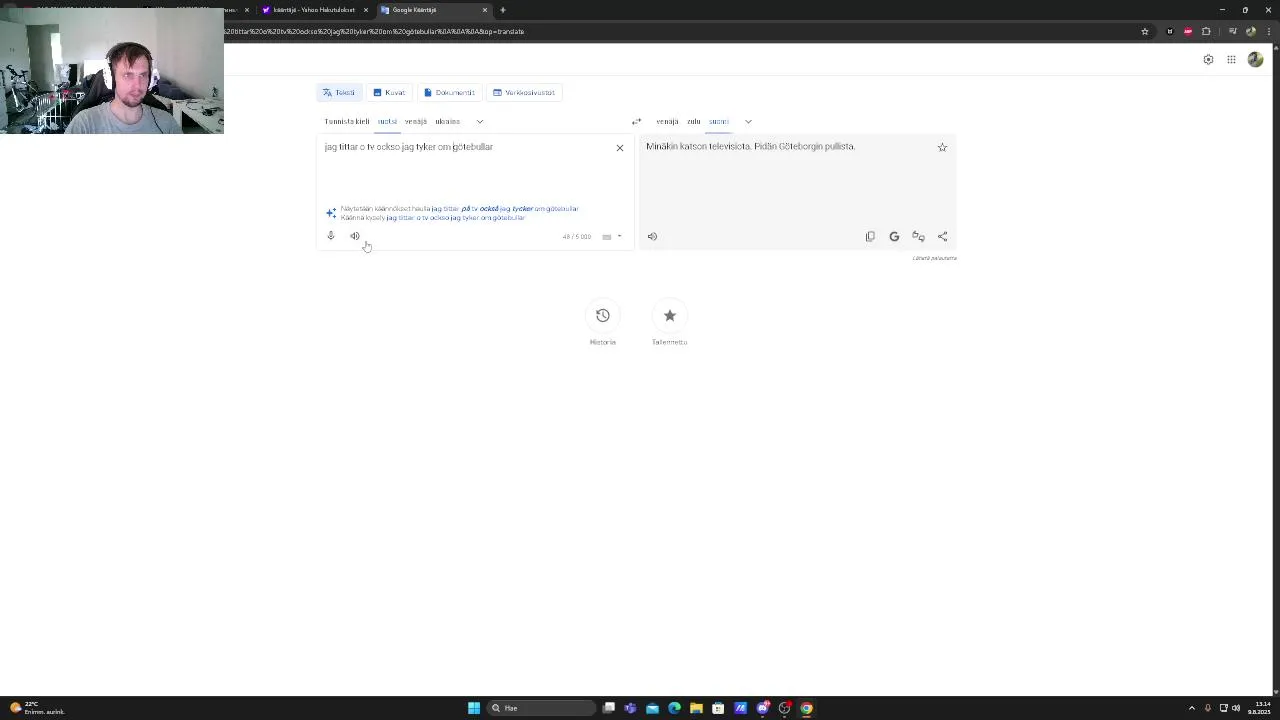Open the browser extensions puzzle icon
Viewport: 1280px width, 720px height.
coord(1206,31)
